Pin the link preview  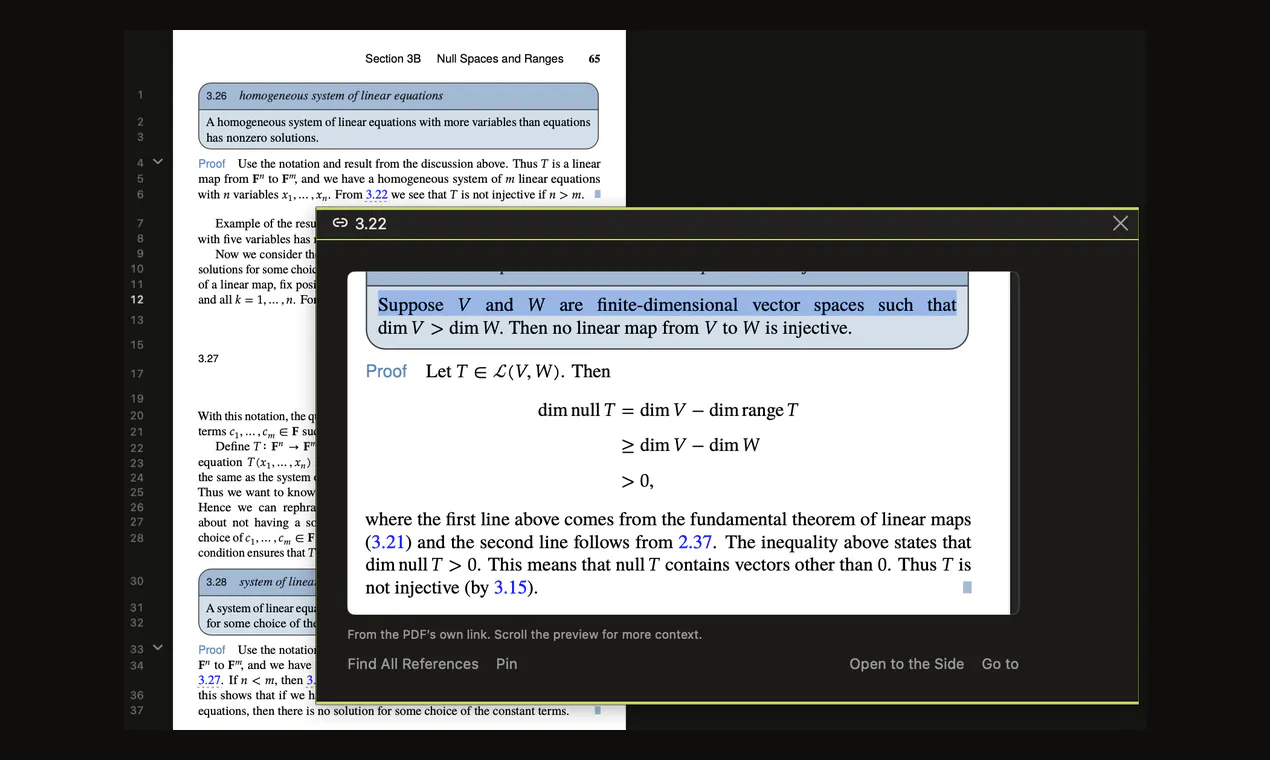(507, 664)
